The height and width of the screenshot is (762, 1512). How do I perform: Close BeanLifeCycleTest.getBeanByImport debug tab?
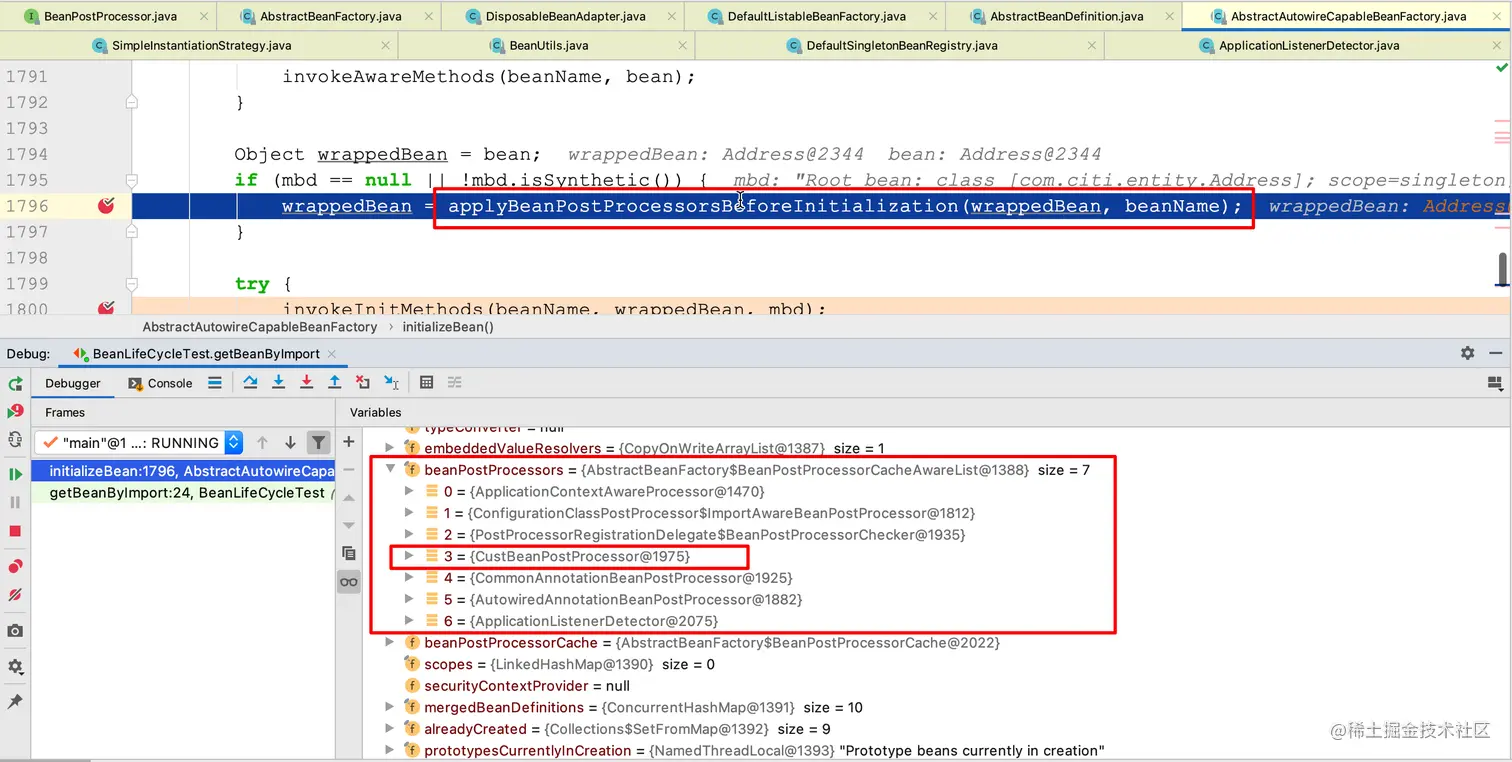pos(332,354)
